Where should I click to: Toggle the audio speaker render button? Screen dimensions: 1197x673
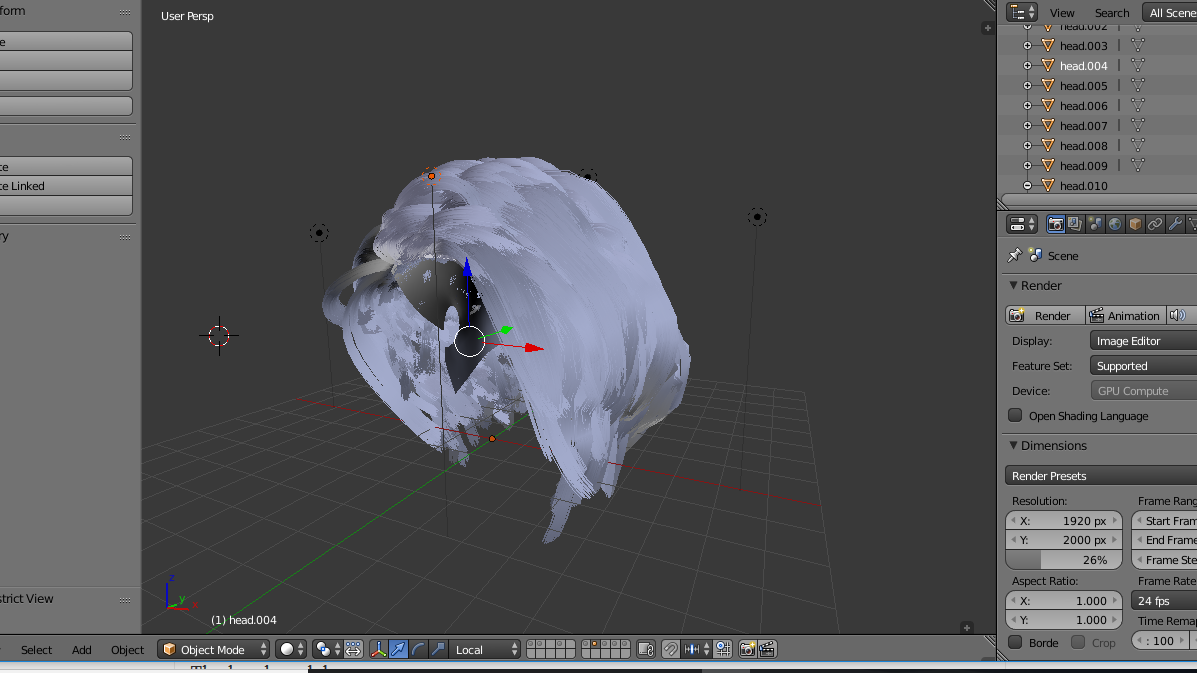[x=1178, y=315]
